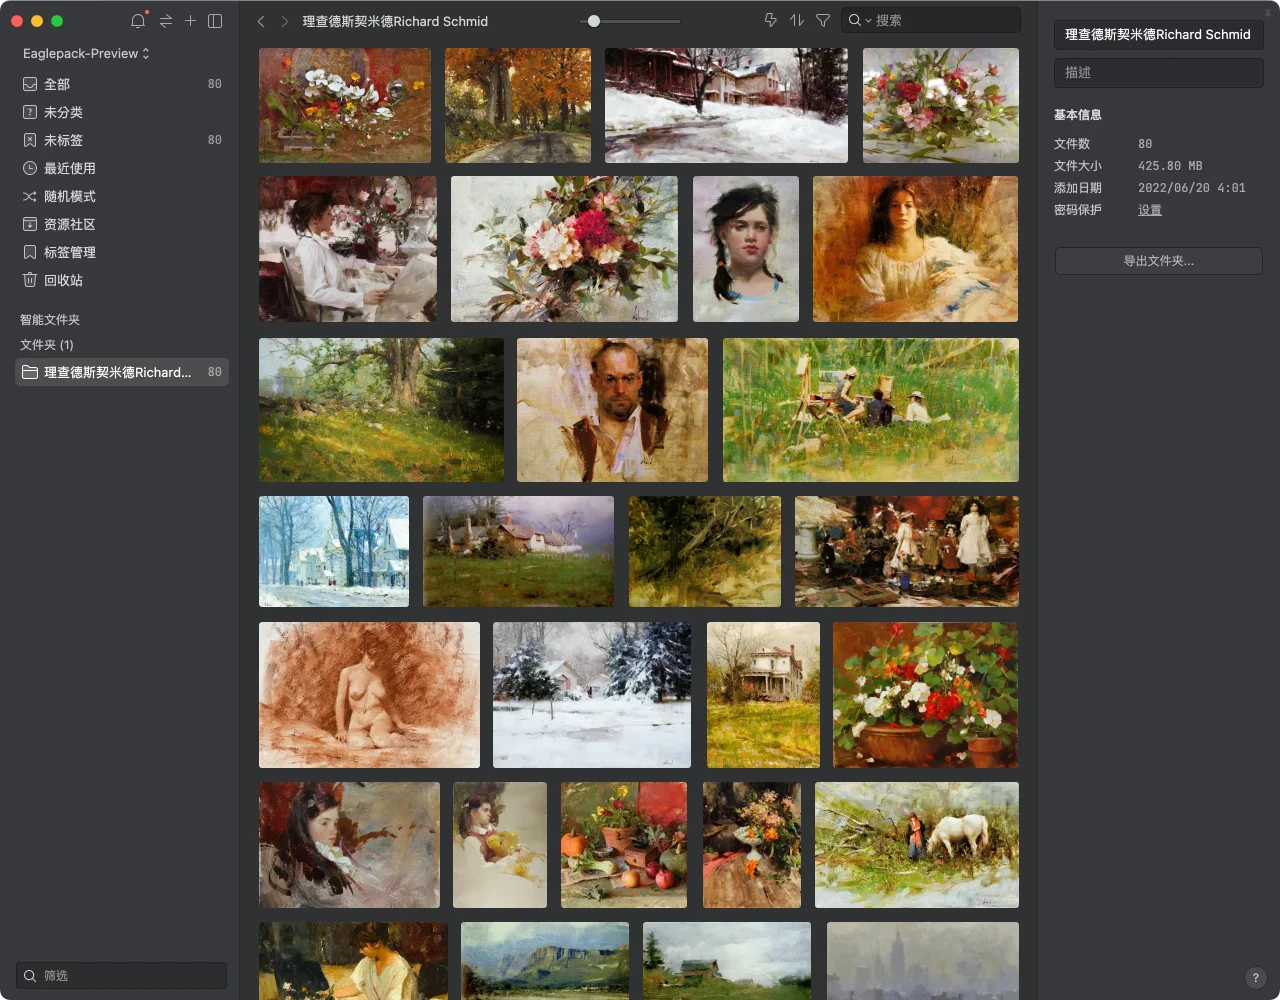The image size is (1280, 1000).
Task: Select the snowy house street painting
Action: [x=726, y=105]
